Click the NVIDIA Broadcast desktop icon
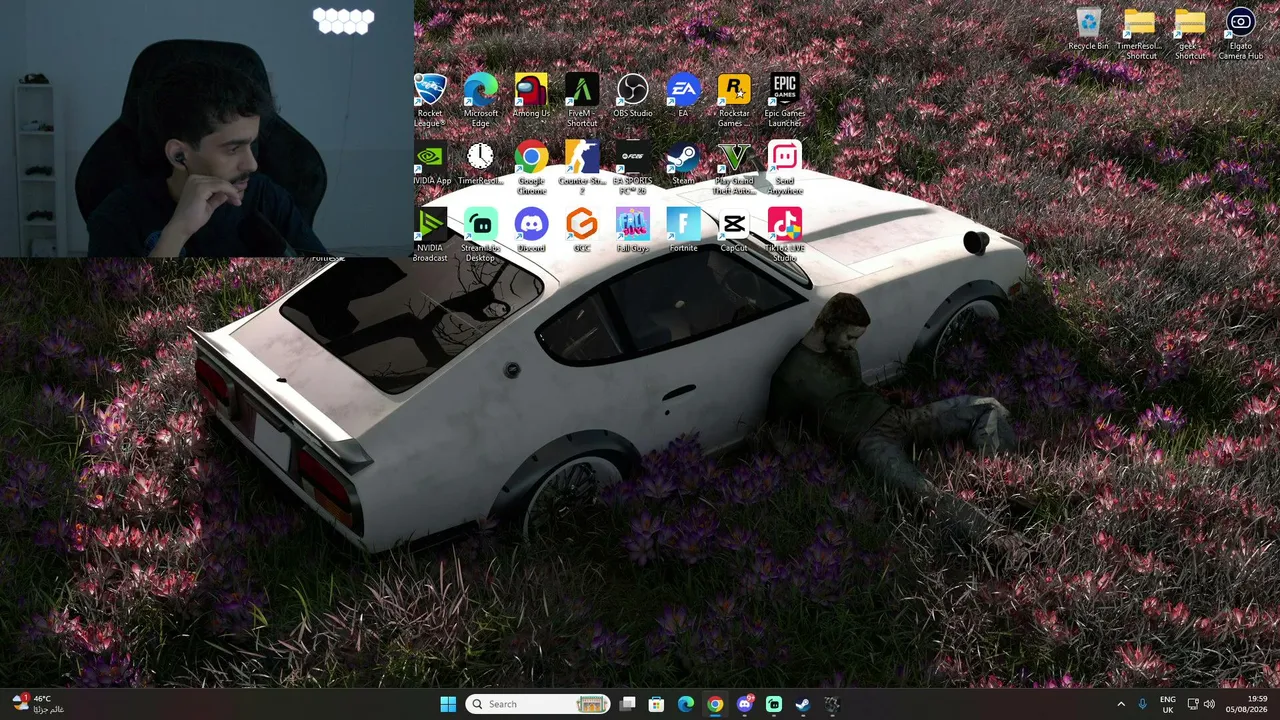This screenshot has height=720, width=1280. pyautogui.click(x=430, y=234)
